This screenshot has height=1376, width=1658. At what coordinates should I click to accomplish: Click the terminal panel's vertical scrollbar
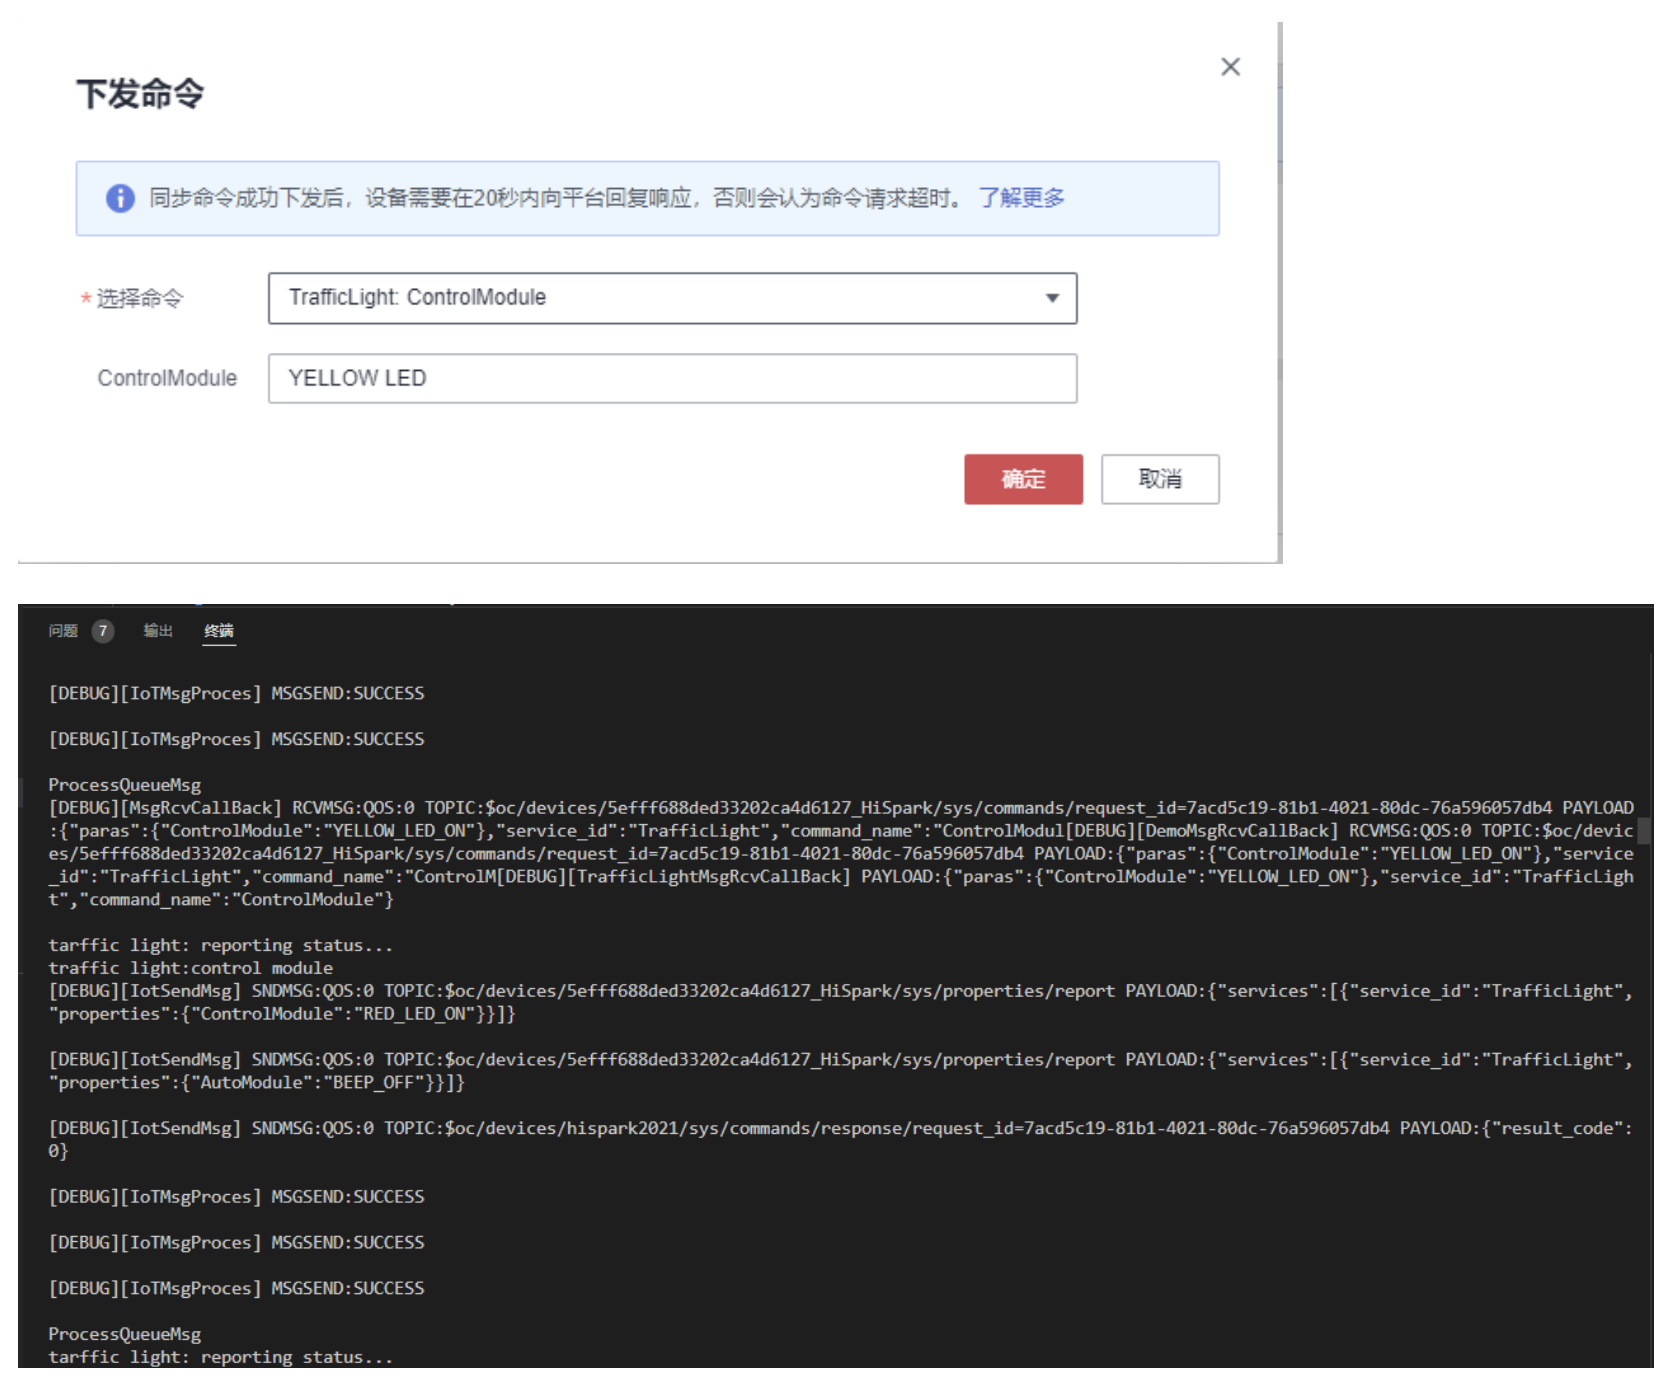[1644, 830]
